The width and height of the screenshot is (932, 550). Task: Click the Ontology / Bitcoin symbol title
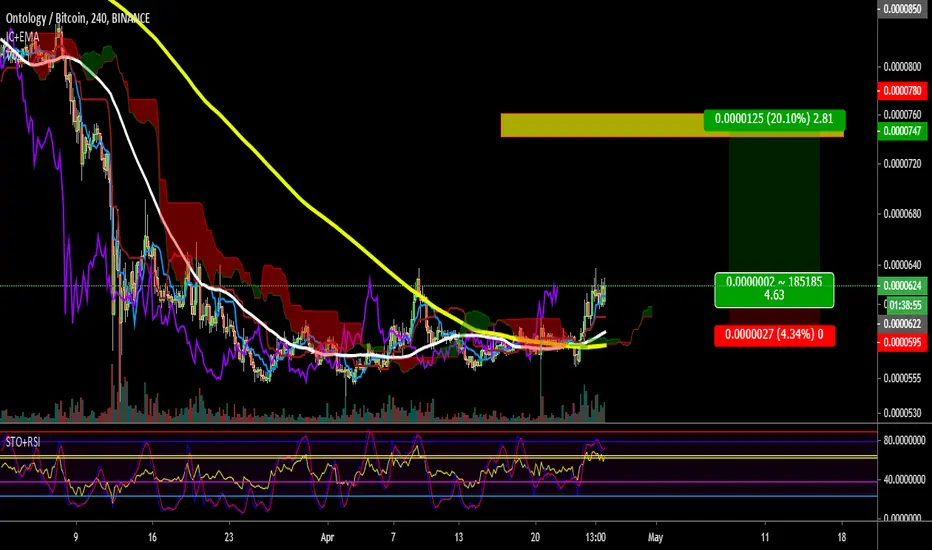(78, 18)
